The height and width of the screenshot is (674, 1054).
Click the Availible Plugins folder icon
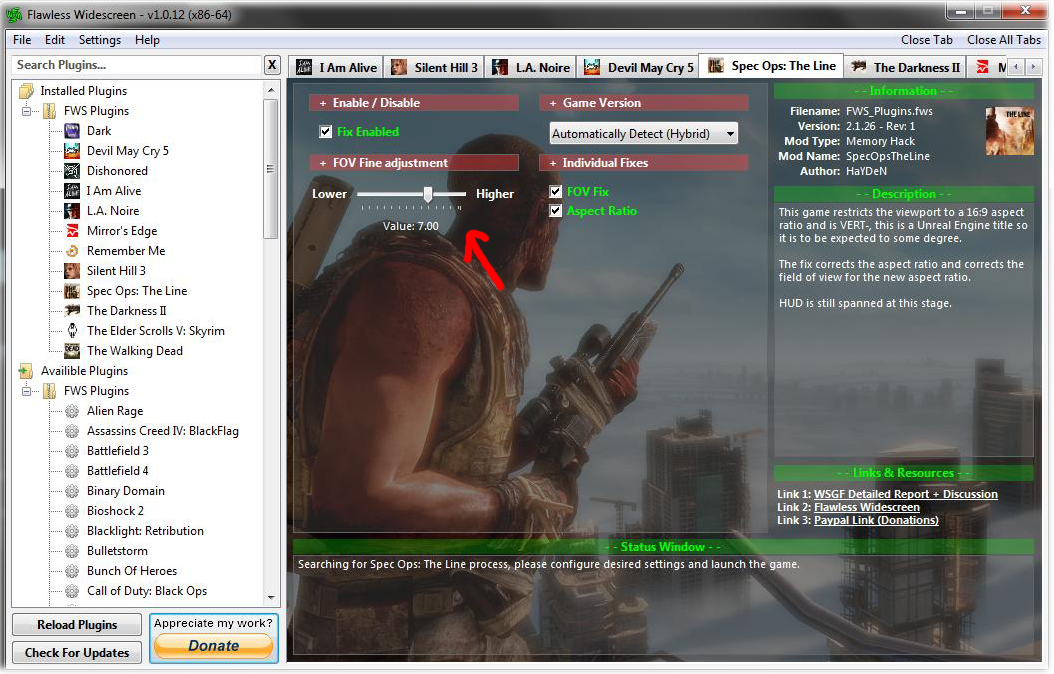point(27,371)
